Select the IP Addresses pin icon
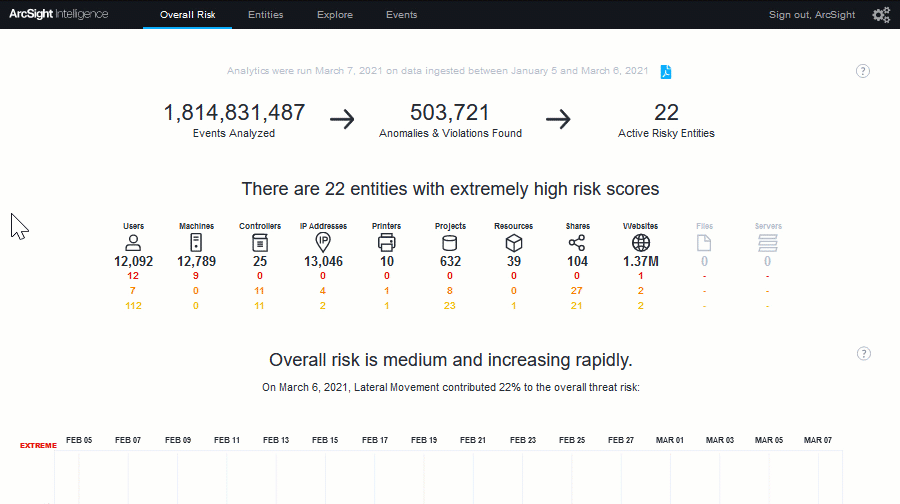900x504 pixels. click(323, 242)
